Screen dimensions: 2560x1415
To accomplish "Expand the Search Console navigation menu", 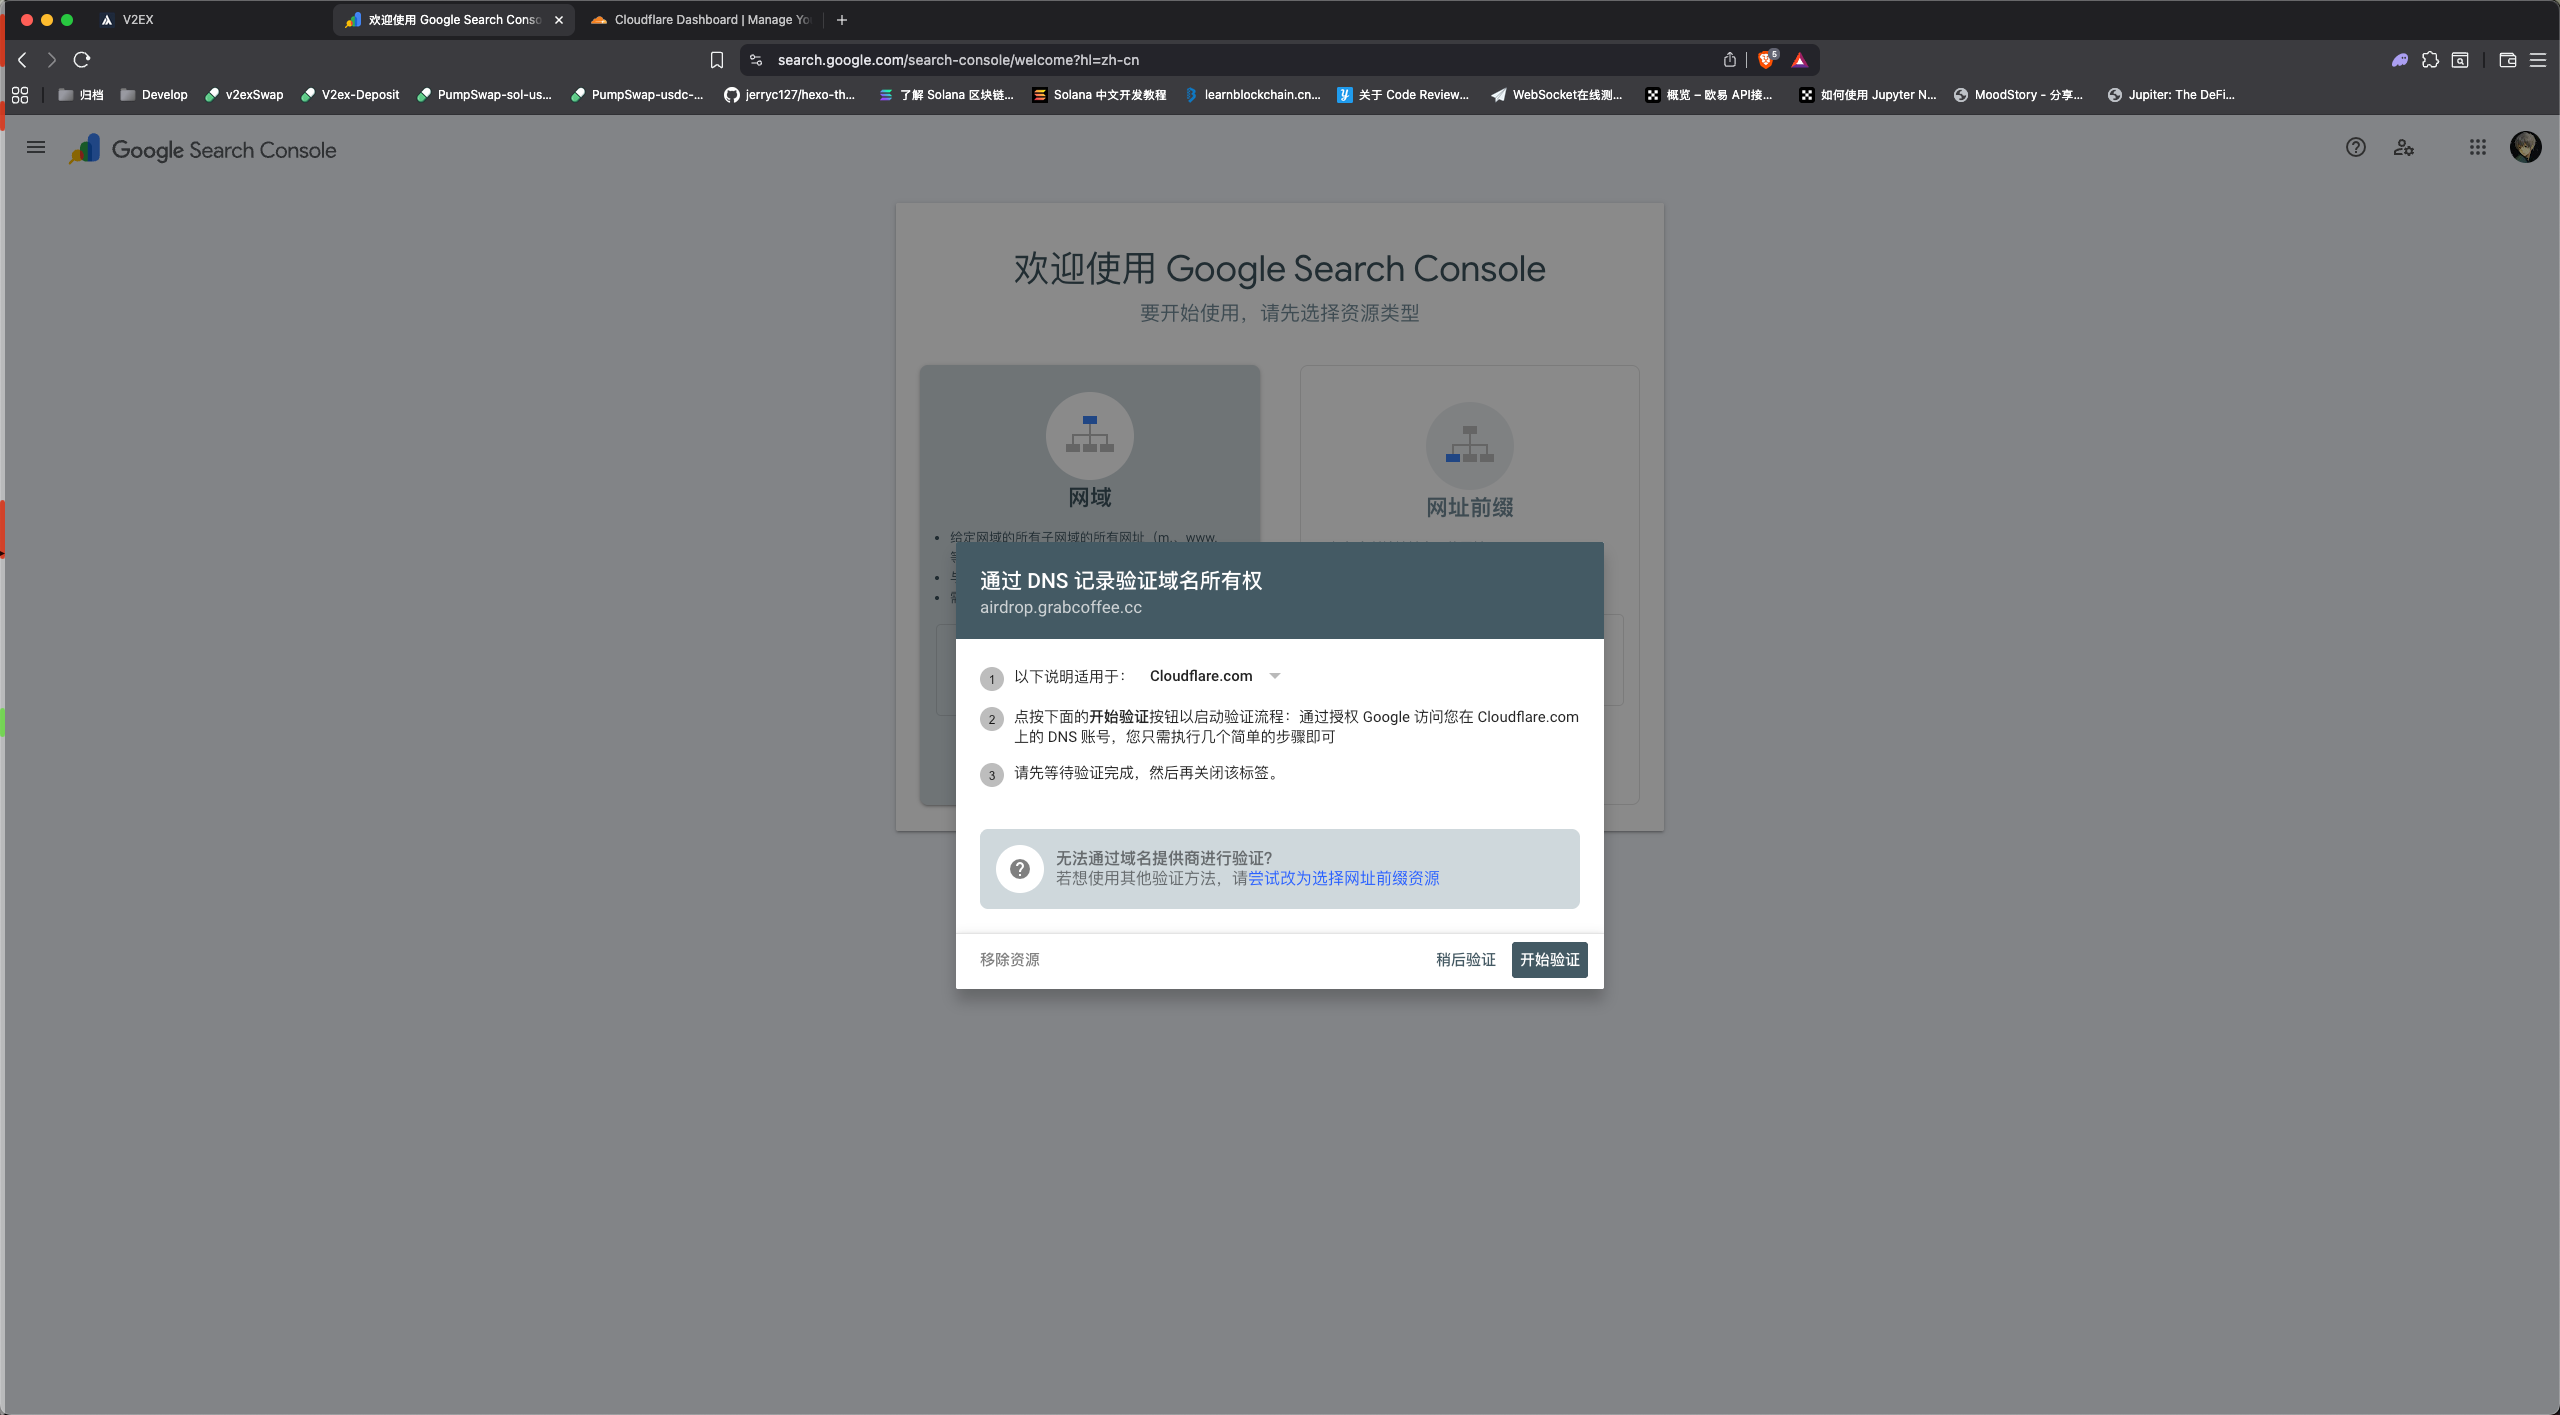I will (x=35, y=147).
